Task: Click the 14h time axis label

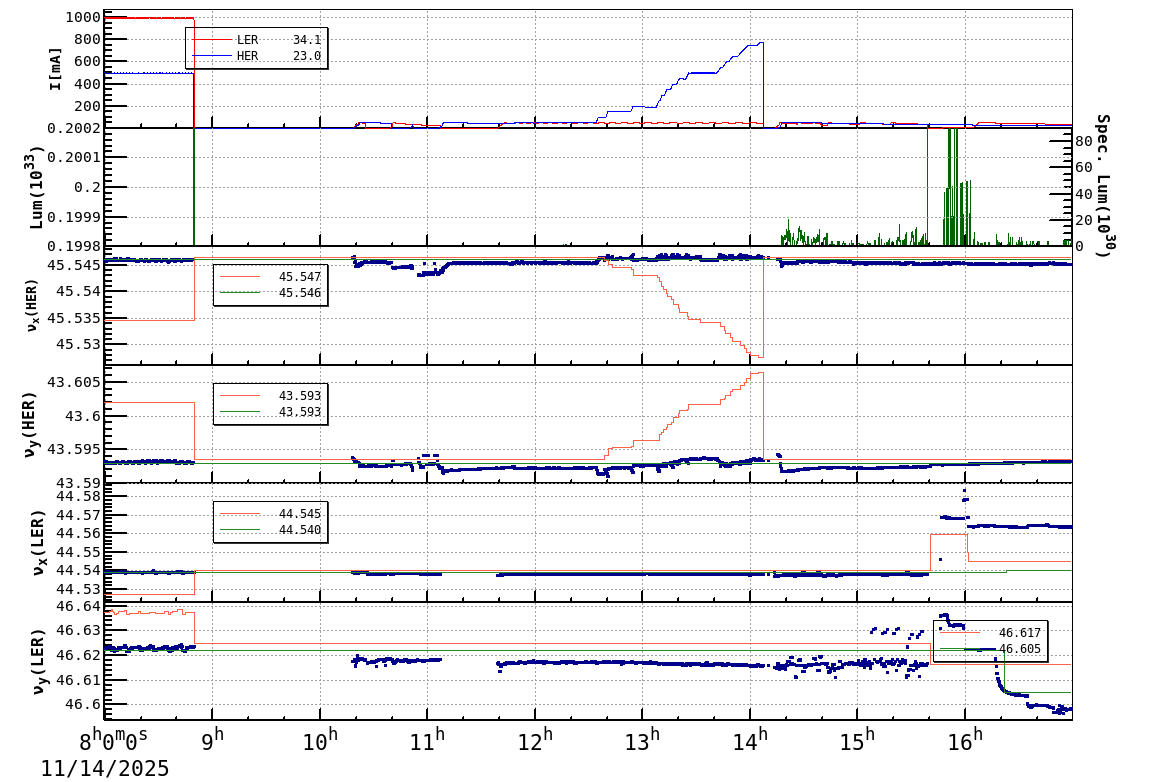Action: 750,739
